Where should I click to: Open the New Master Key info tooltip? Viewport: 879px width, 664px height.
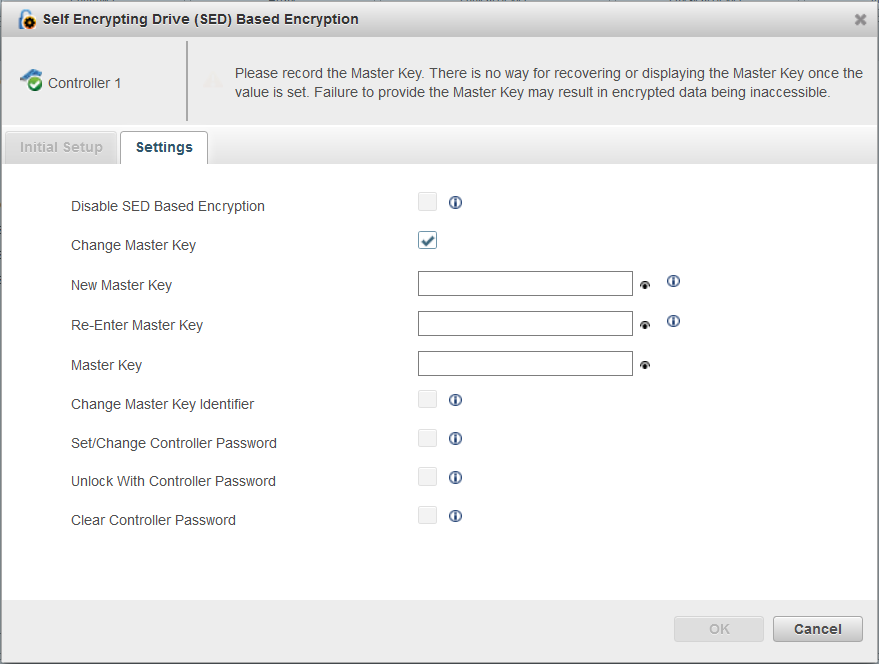pyautogui.click(x=673, y=281)
